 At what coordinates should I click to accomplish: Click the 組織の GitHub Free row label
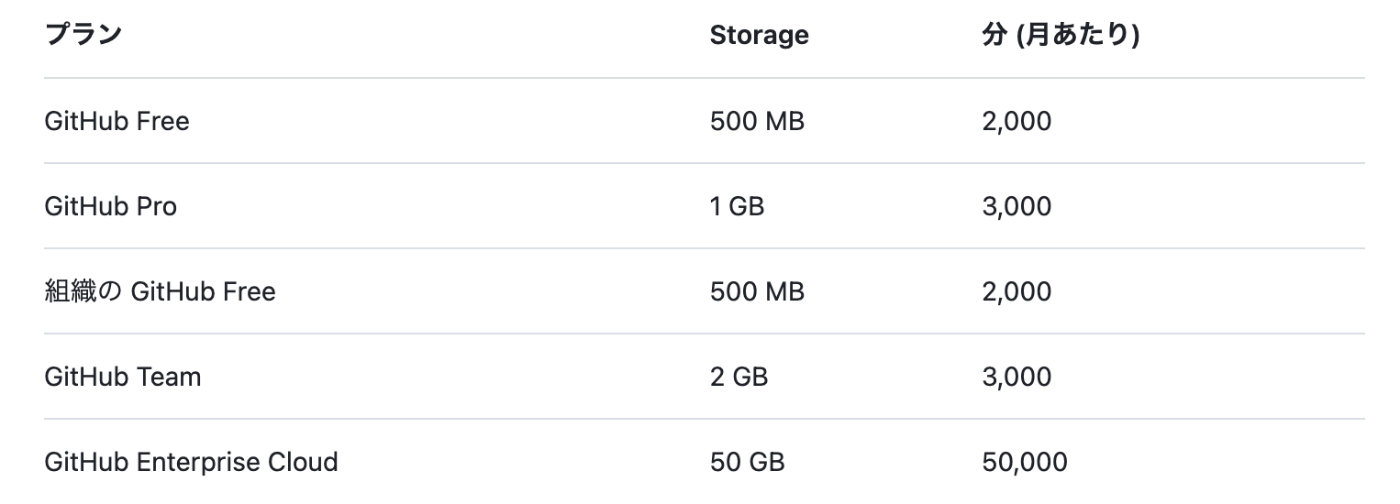(160, 292)
